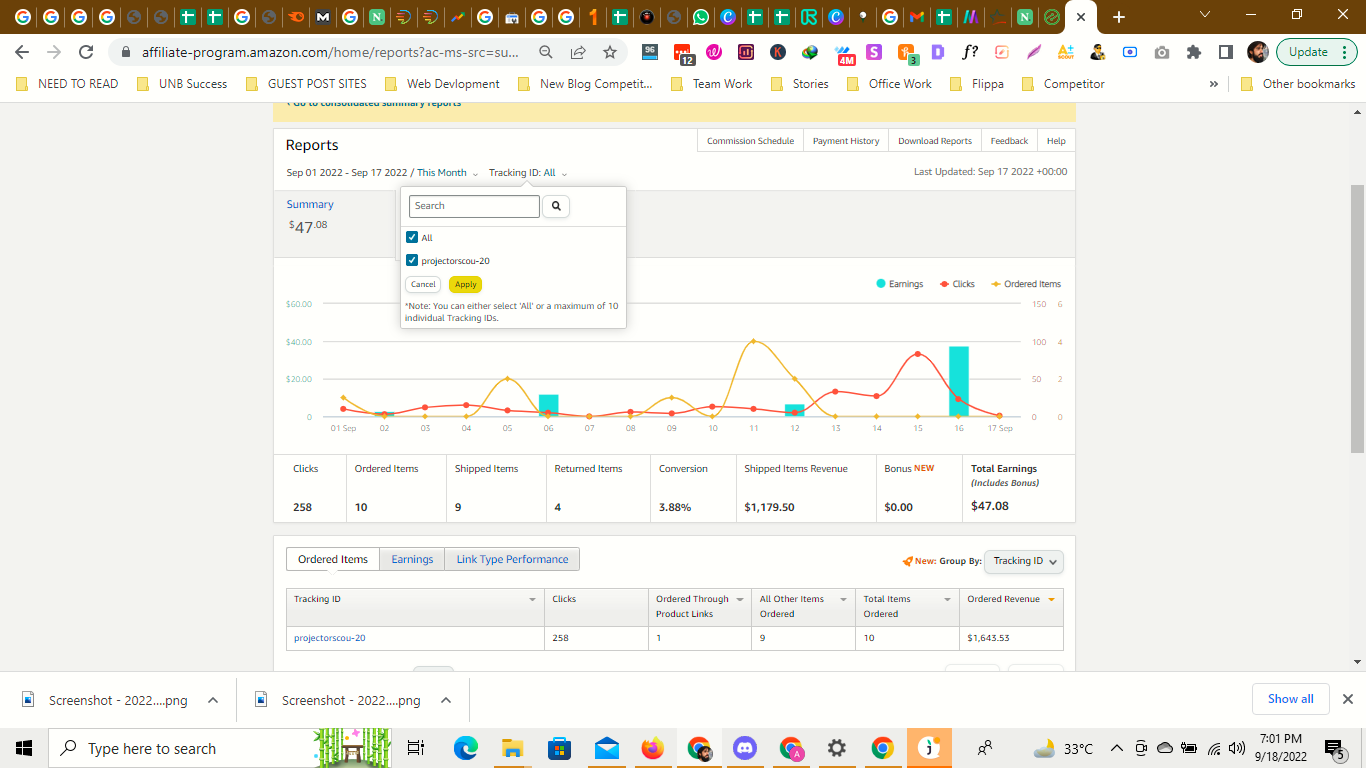This screenshot has height=768, width=1366.
Task: Open File Explorer from the taskbar
Action: (512, 748)
